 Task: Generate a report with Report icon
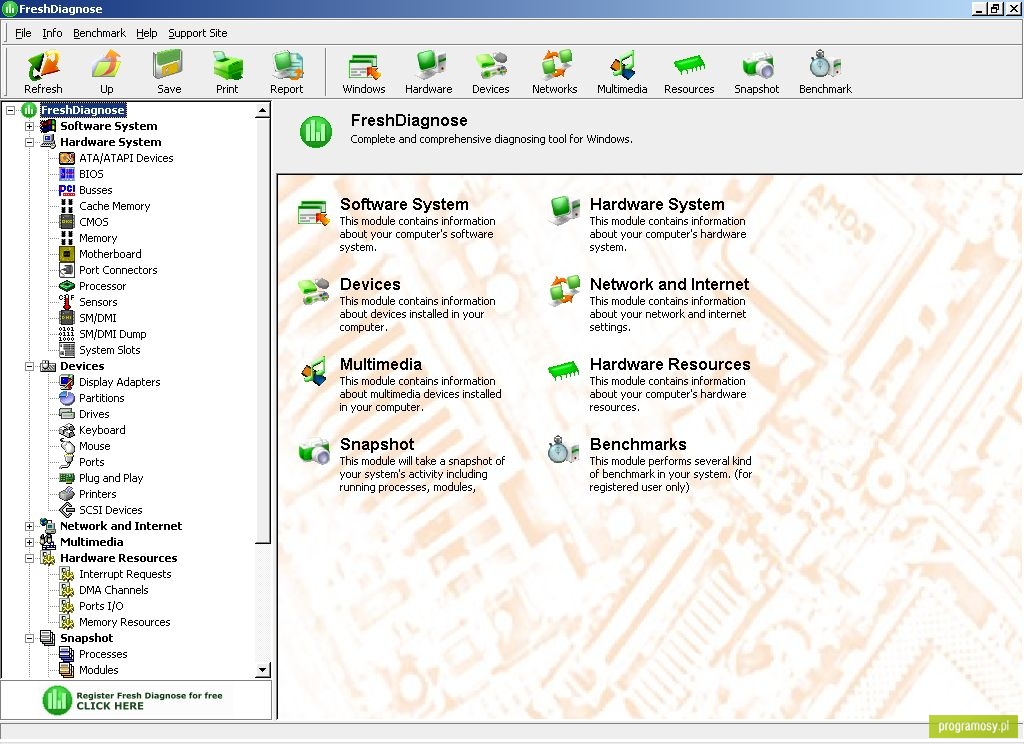[287, 65]
